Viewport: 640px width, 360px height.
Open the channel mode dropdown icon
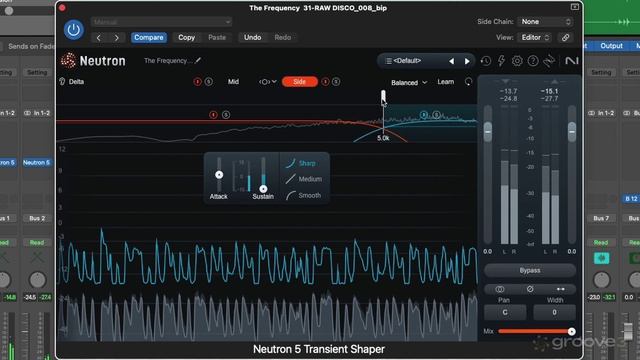coord(268,82)
